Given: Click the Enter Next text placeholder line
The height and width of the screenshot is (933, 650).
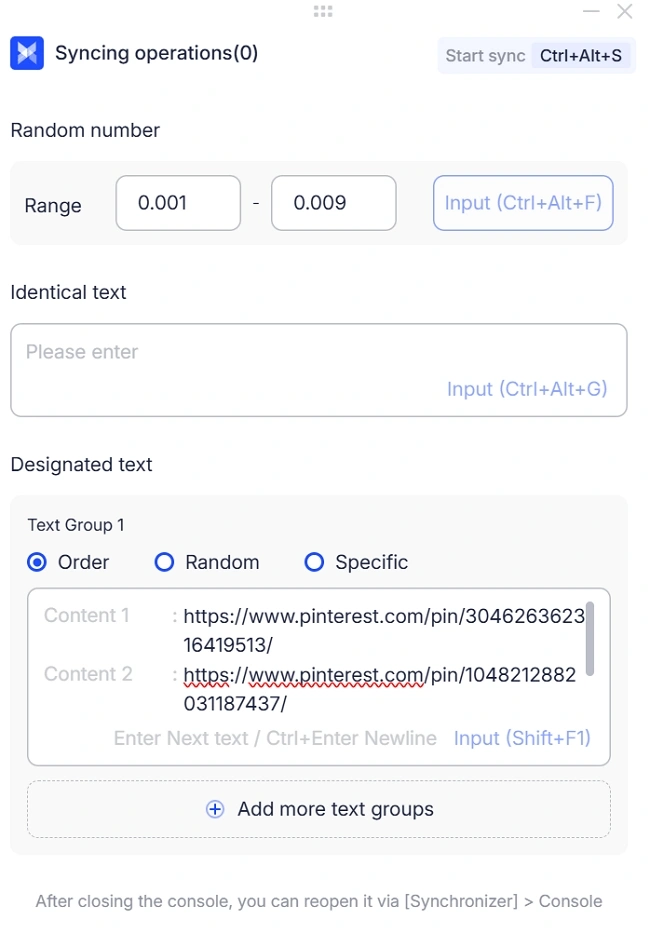Looking at the screenshot, I should [x=275, y=738].
